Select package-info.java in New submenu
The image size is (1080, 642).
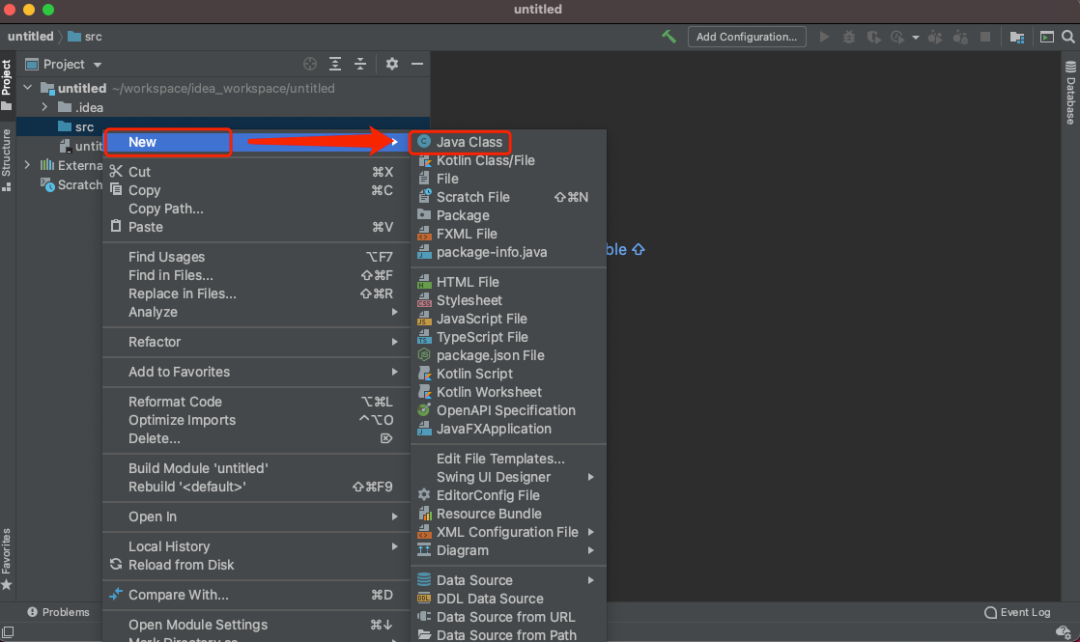(508, 252)
